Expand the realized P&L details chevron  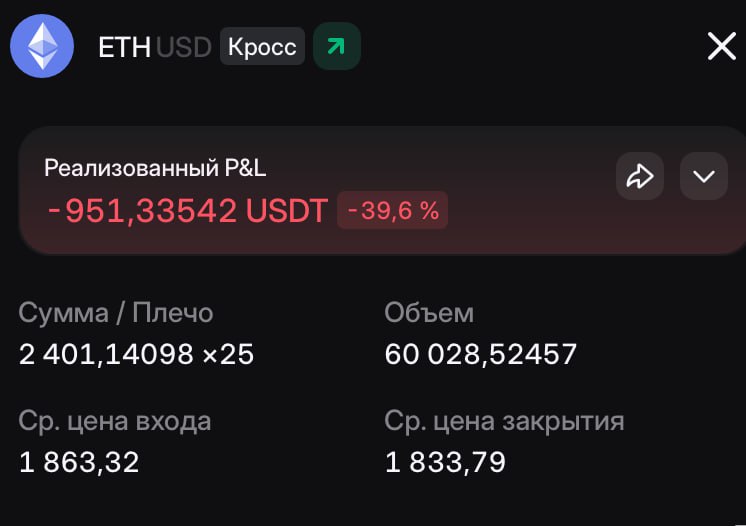click(x=703, y=177)
